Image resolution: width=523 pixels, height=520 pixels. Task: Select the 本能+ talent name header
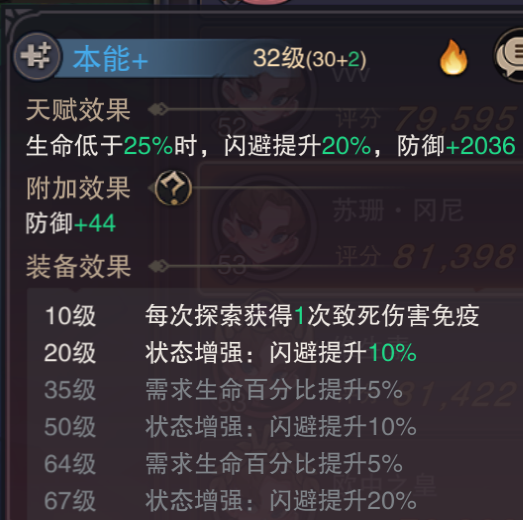click(x=110, y=59)
